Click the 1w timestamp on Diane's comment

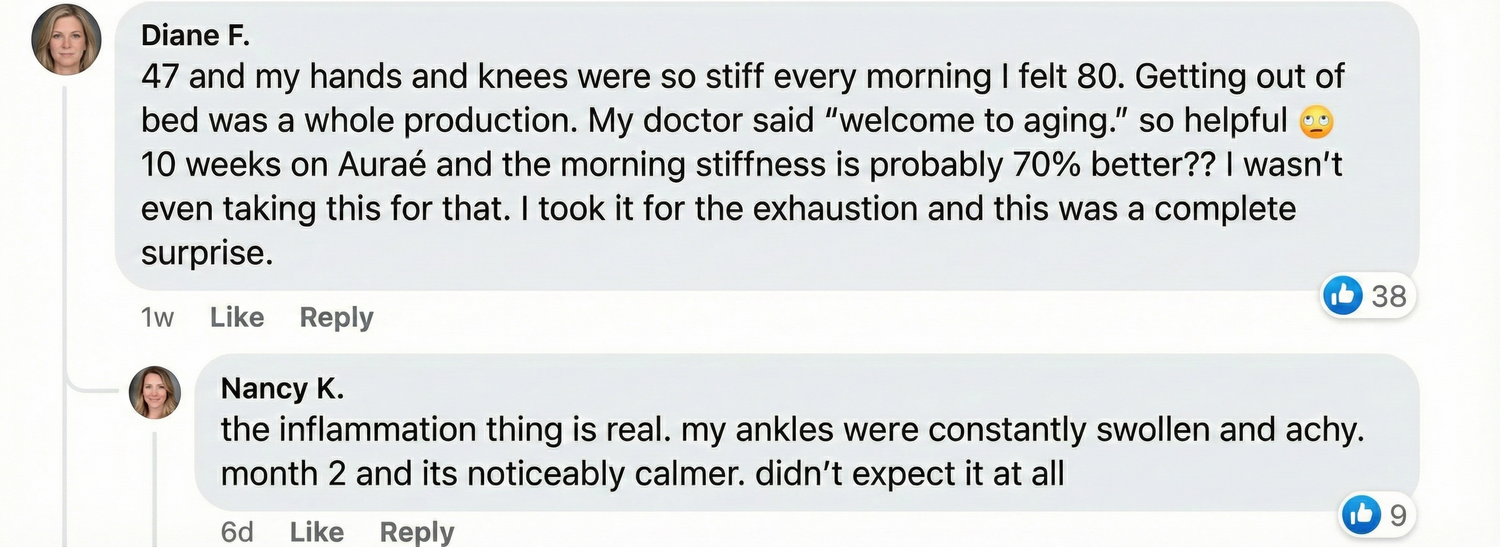point(157,318)
